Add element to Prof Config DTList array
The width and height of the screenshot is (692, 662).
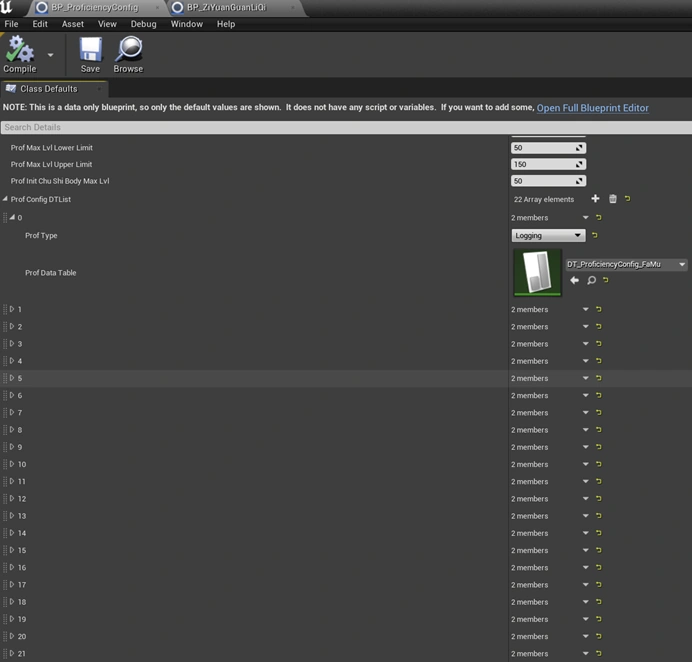[595, 199]
